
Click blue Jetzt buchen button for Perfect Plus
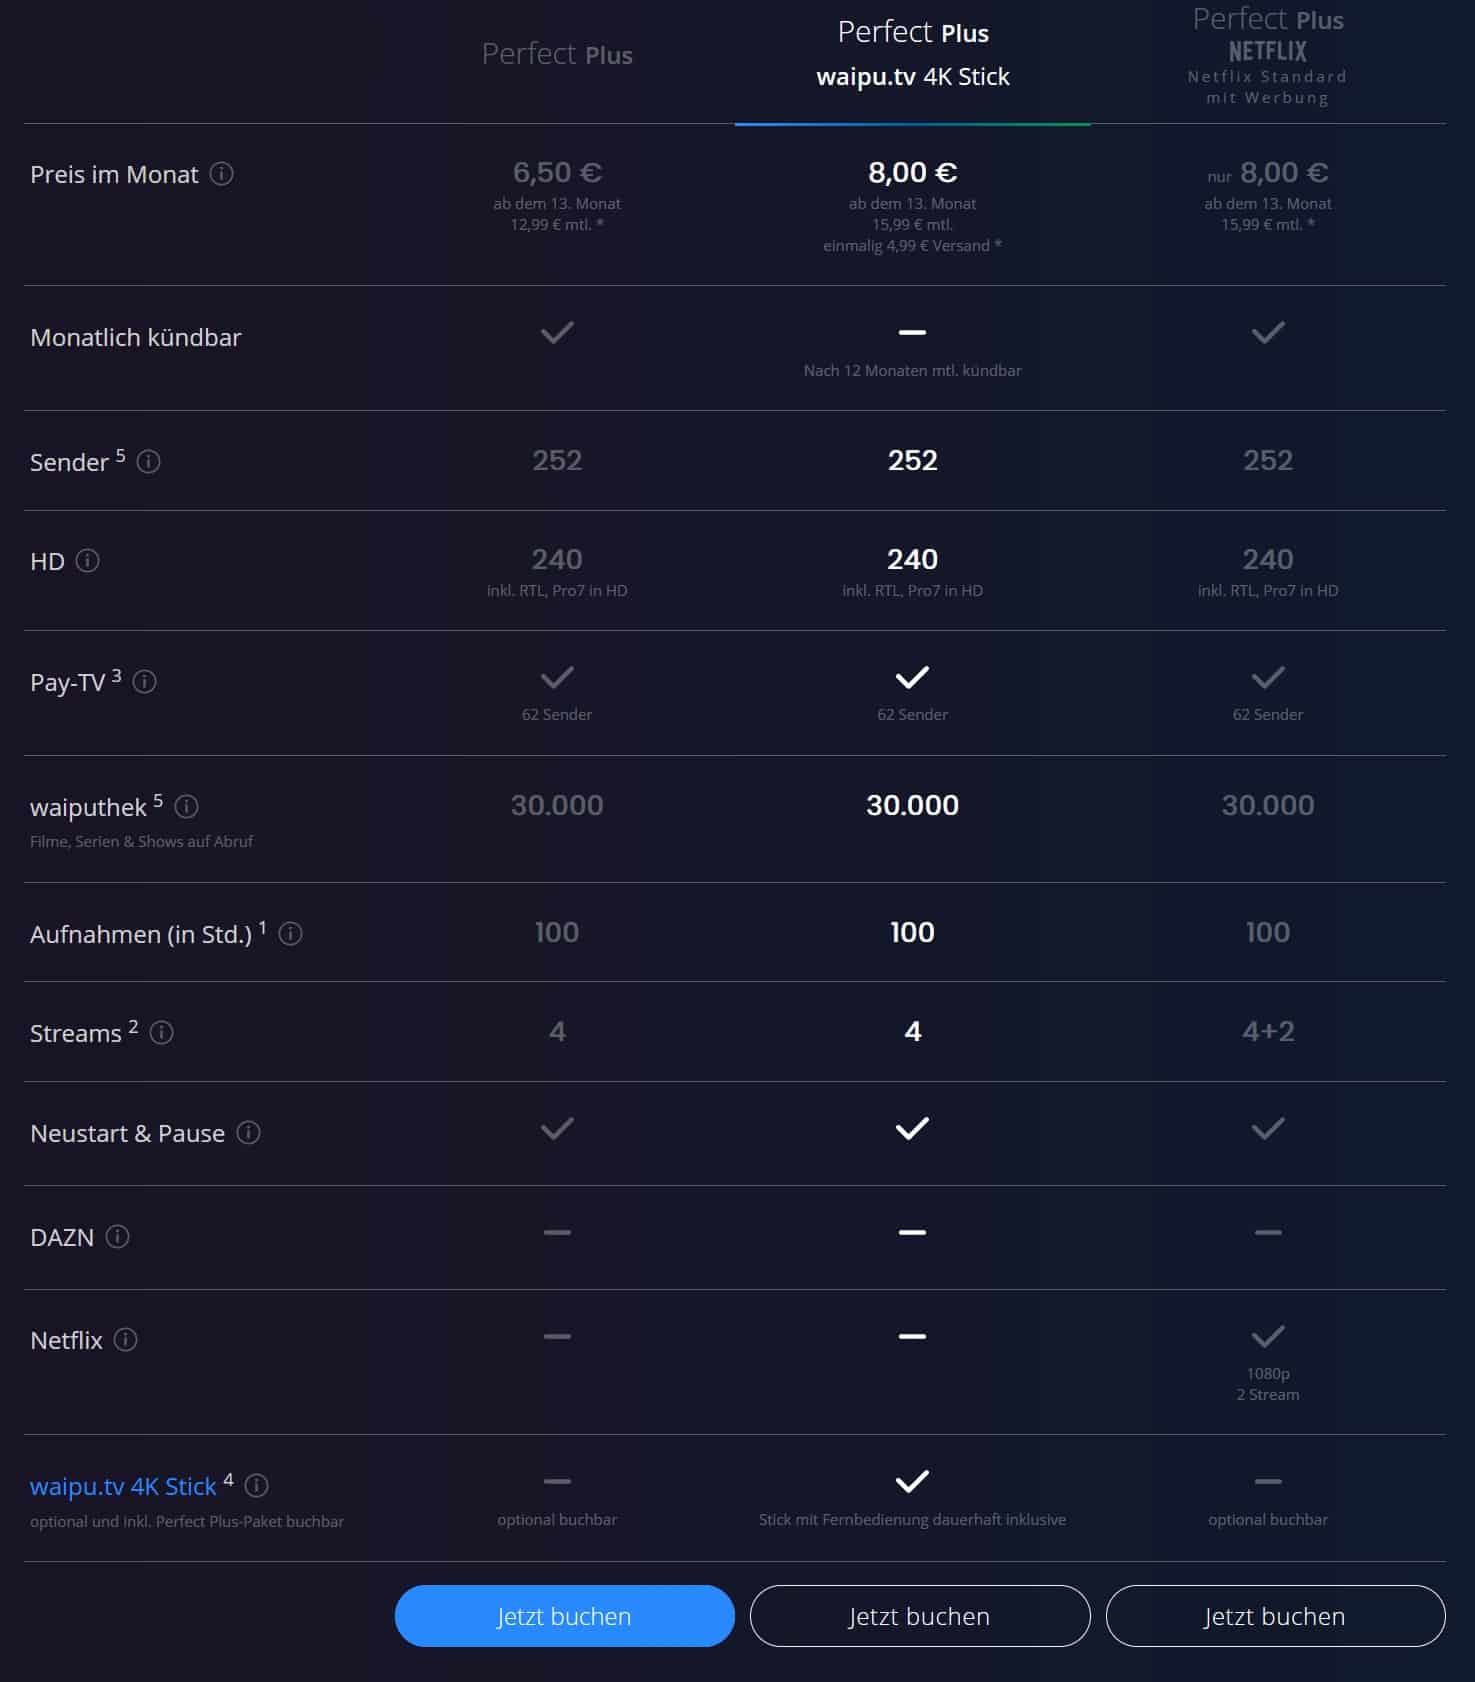click(x=565, y=1616)
